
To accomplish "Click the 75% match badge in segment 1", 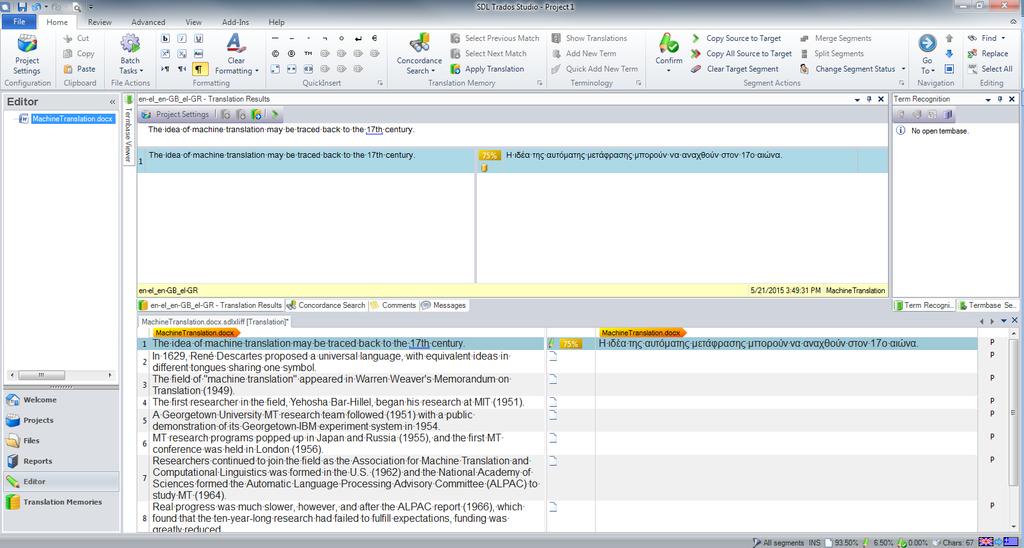I will (x=570, y=344).
